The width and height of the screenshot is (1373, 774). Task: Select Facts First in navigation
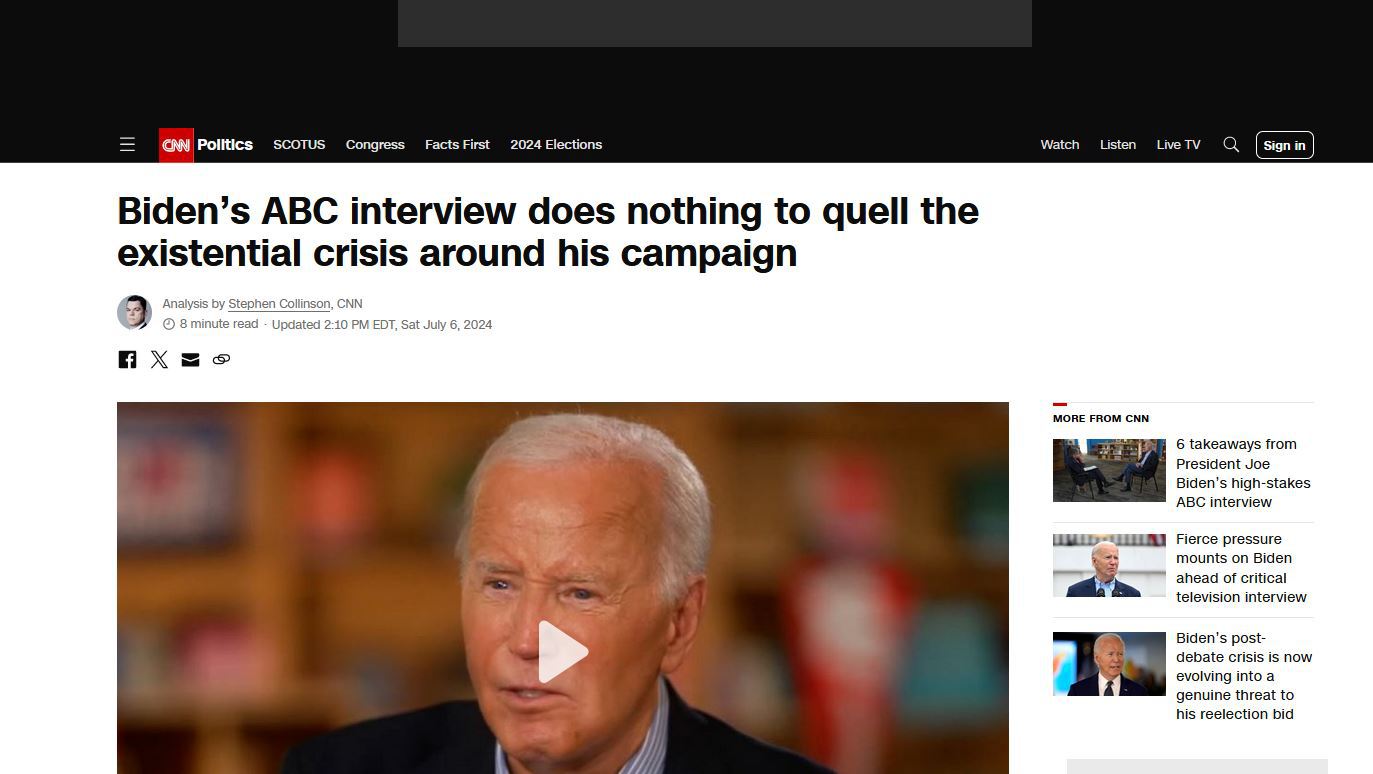tap(457, 145)
